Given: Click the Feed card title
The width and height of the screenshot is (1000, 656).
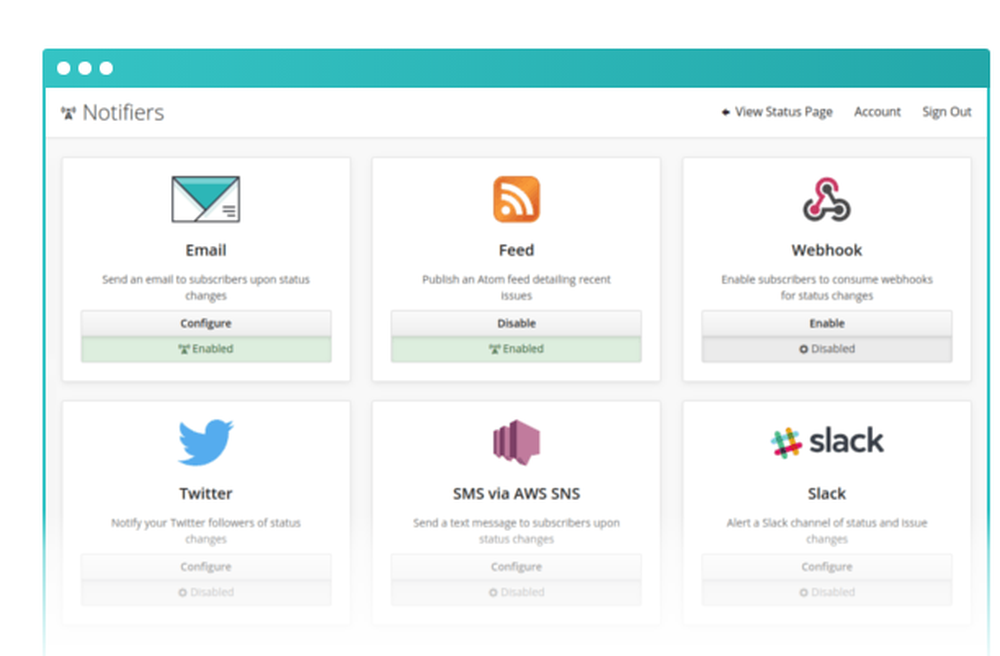Looking at the screenshot, I should click(x=517, y=250).
